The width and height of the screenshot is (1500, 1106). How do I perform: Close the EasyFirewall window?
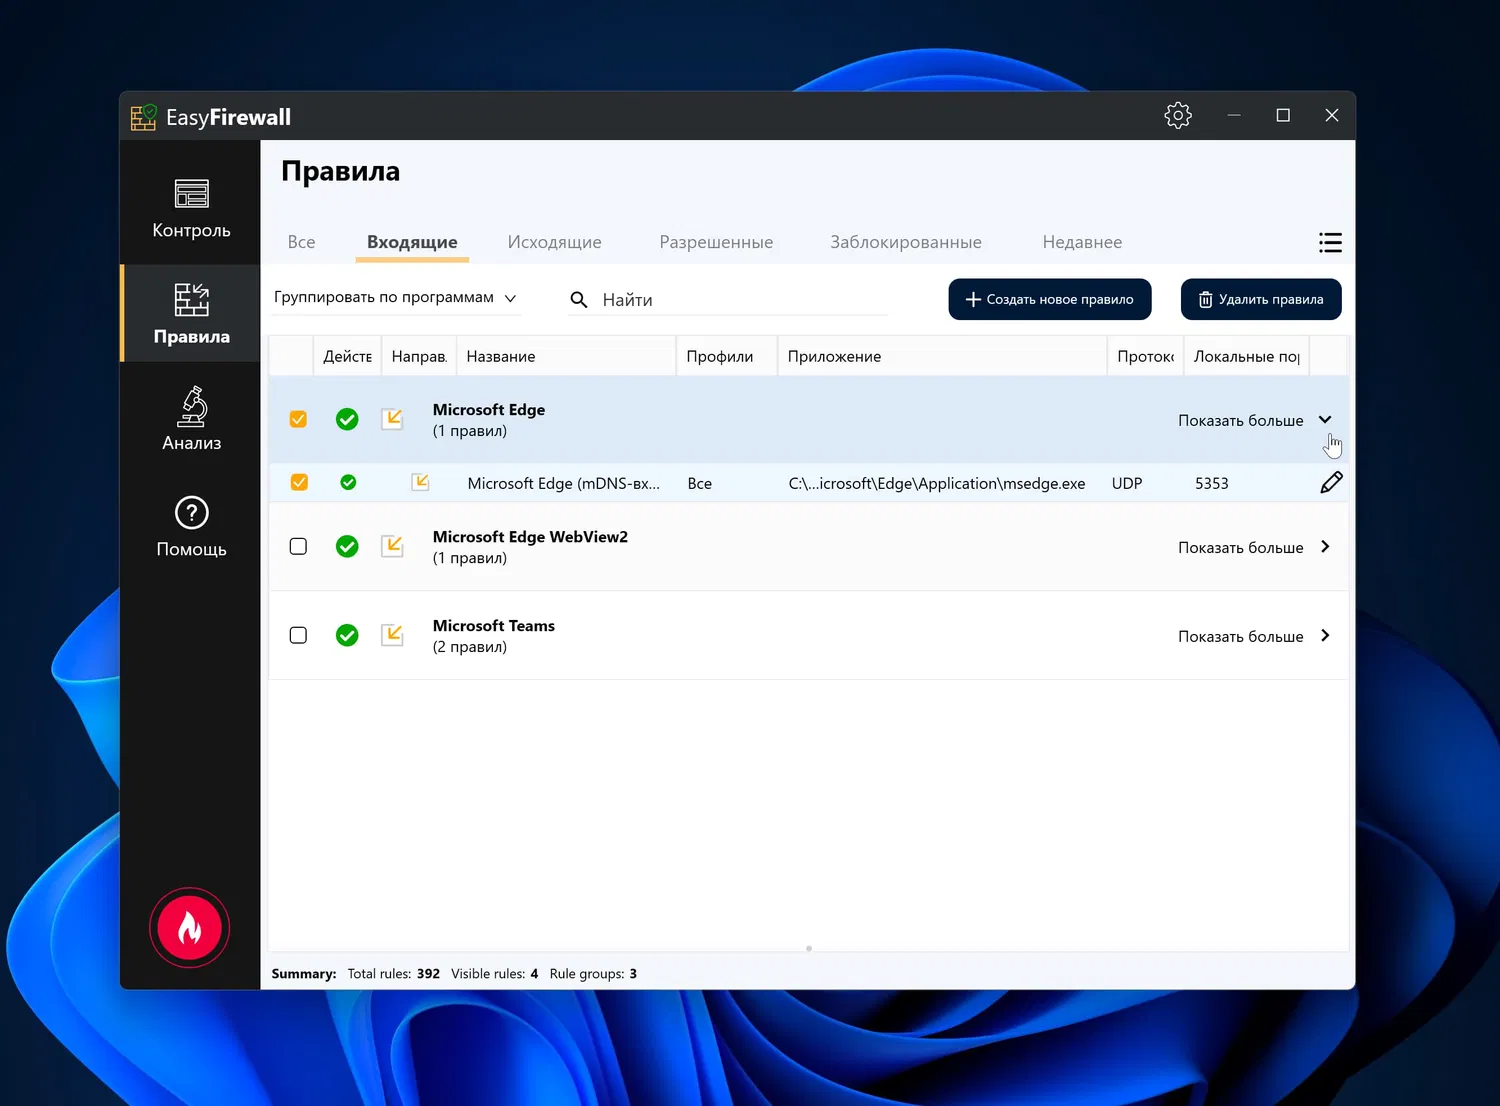[1332, 115]
